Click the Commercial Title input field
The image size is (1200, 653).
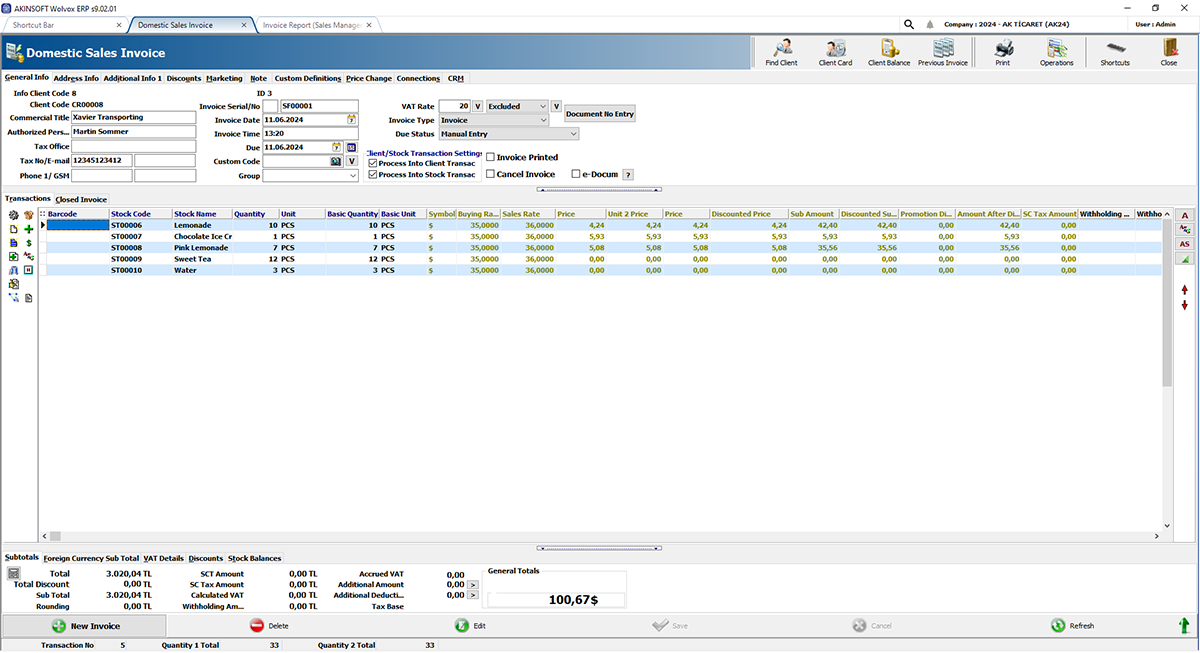133,118
